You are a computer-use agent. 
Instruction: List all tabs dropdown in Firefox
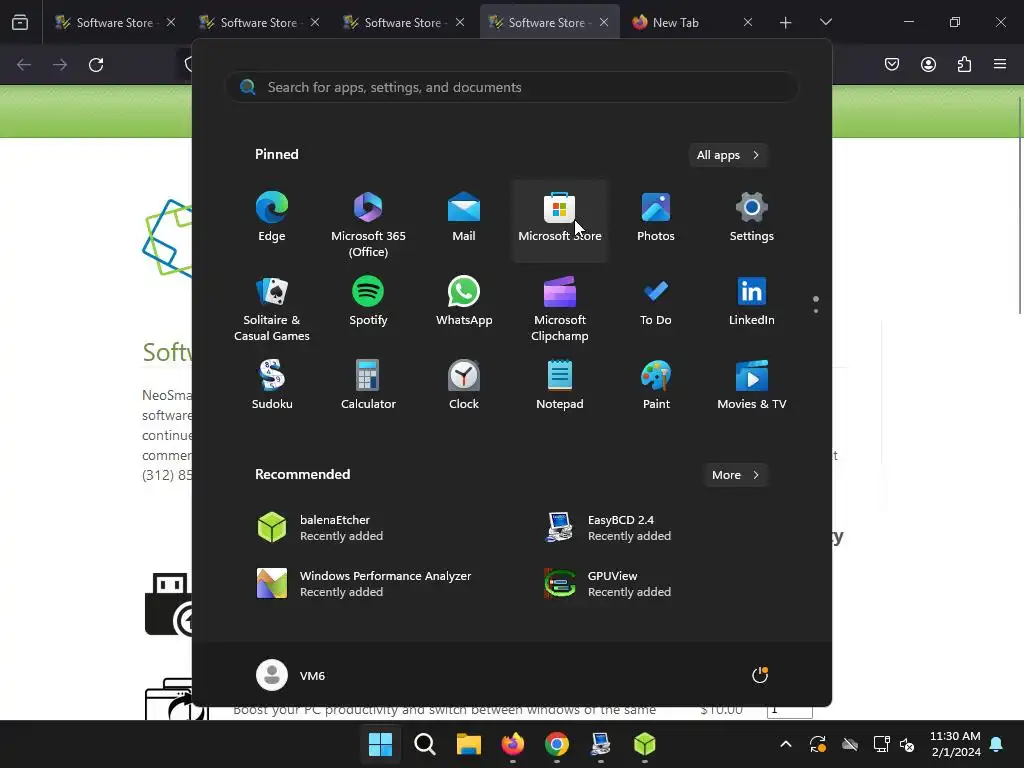click(825, 22)
